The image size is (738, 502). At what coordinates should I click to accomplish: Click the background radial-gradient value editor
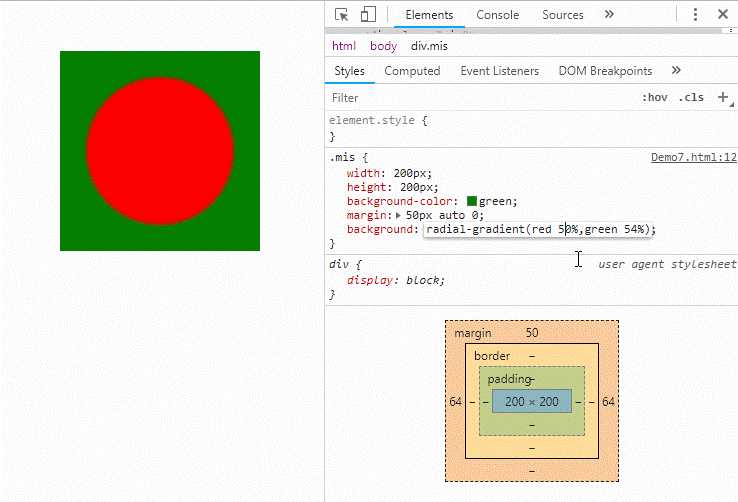click(537, 230)
